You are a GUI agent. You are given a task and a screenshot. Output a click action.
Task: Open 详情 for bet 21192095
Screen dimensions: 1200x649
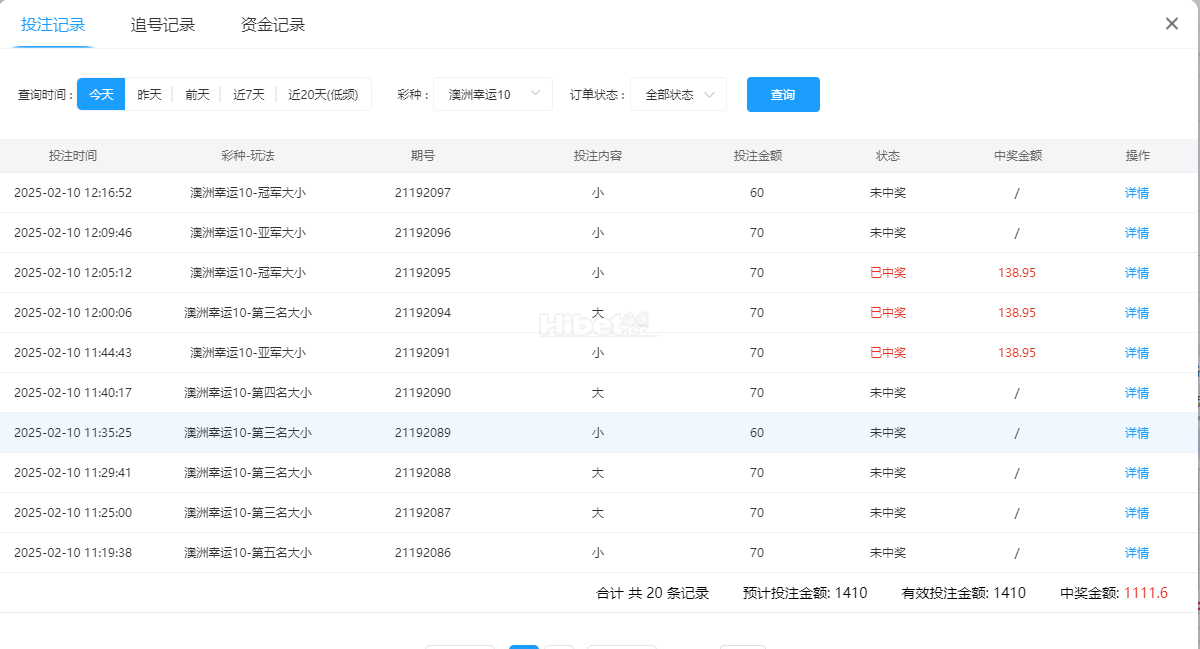coord(1137,273)
